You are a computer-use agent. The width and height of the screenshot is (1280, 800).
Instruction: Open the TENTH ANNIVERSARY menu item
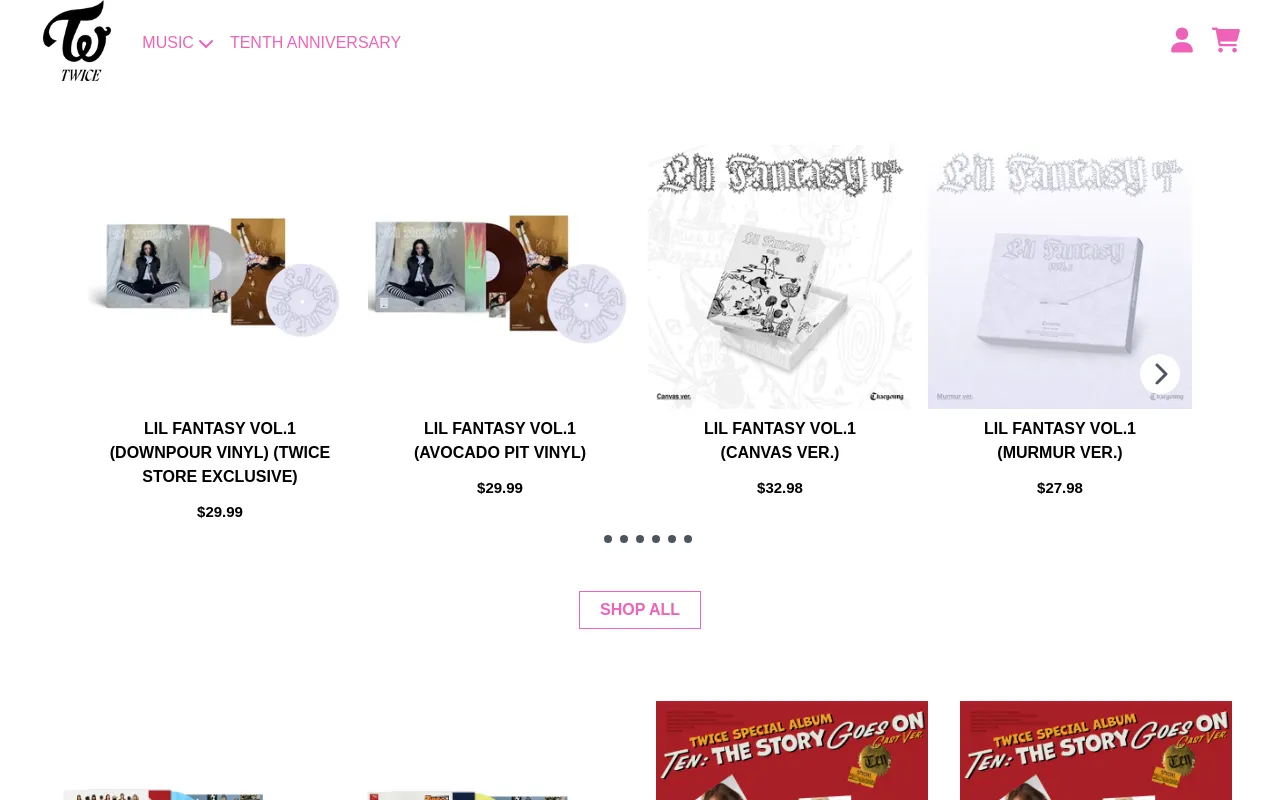coord(315,43)
